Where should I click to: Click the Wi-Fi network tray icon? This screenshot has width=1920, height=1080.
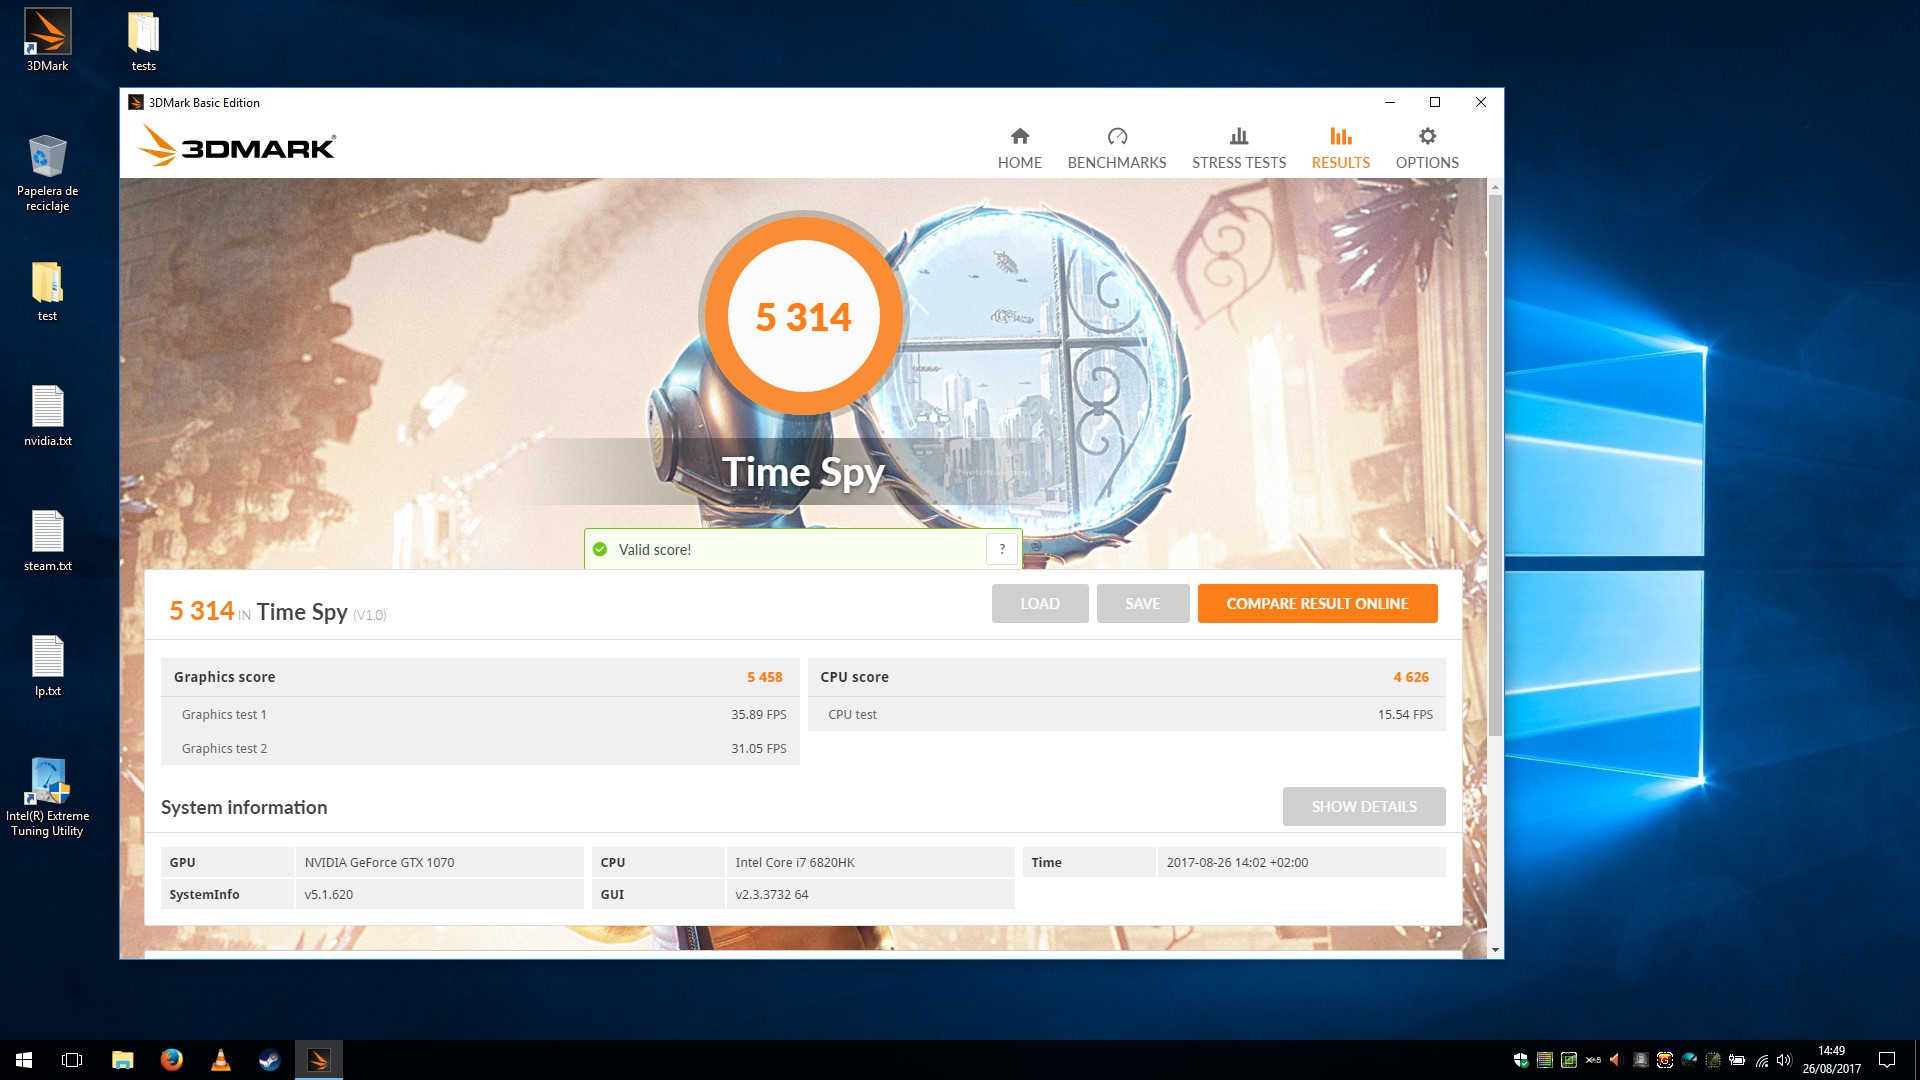(1761, 1060)
